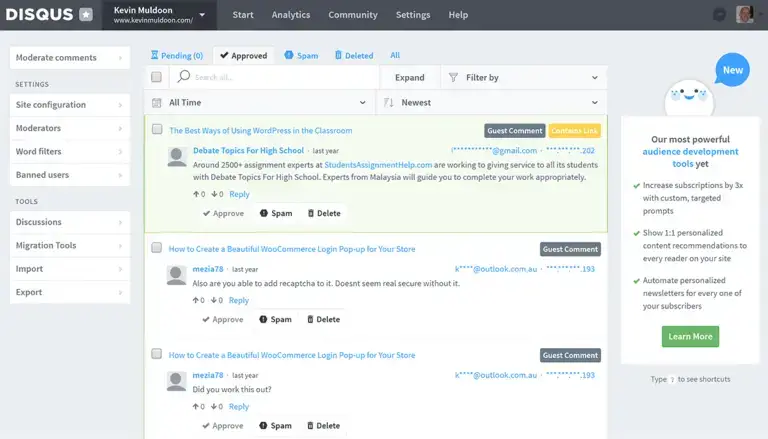Downvote the 'Did you work this out?' comment
Screen dimensions: 768x439
(216, 407)
